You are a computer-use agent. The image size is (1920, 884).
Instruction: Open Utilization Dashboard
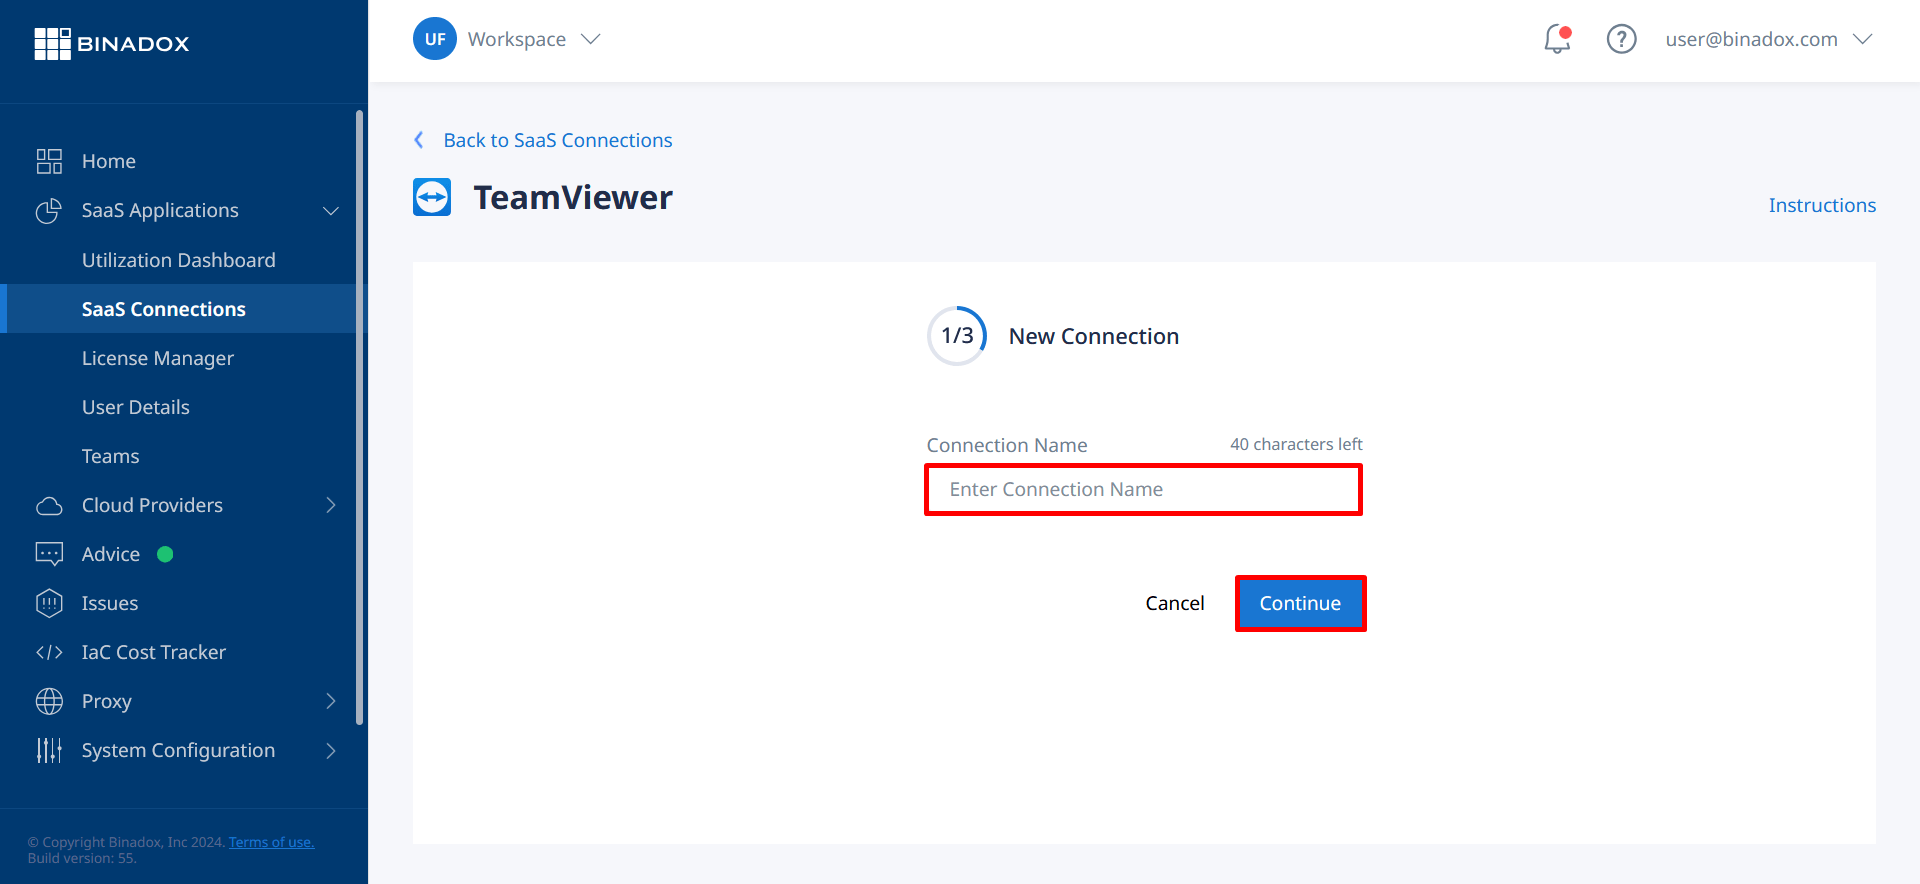coord(178,260)
